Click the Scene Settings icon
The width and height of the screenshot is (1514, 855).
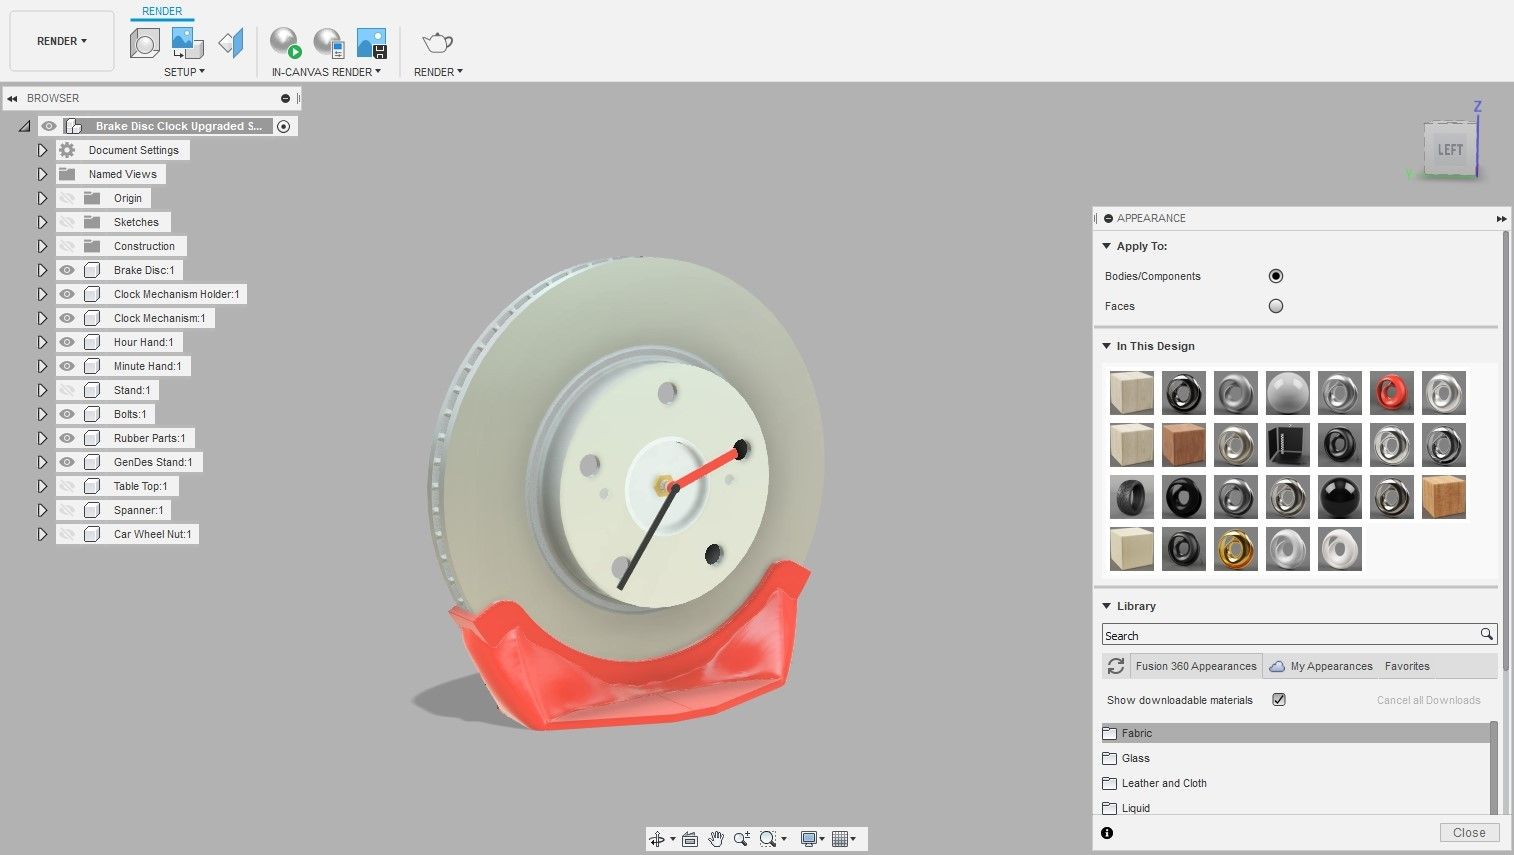(x=187, y=43)
